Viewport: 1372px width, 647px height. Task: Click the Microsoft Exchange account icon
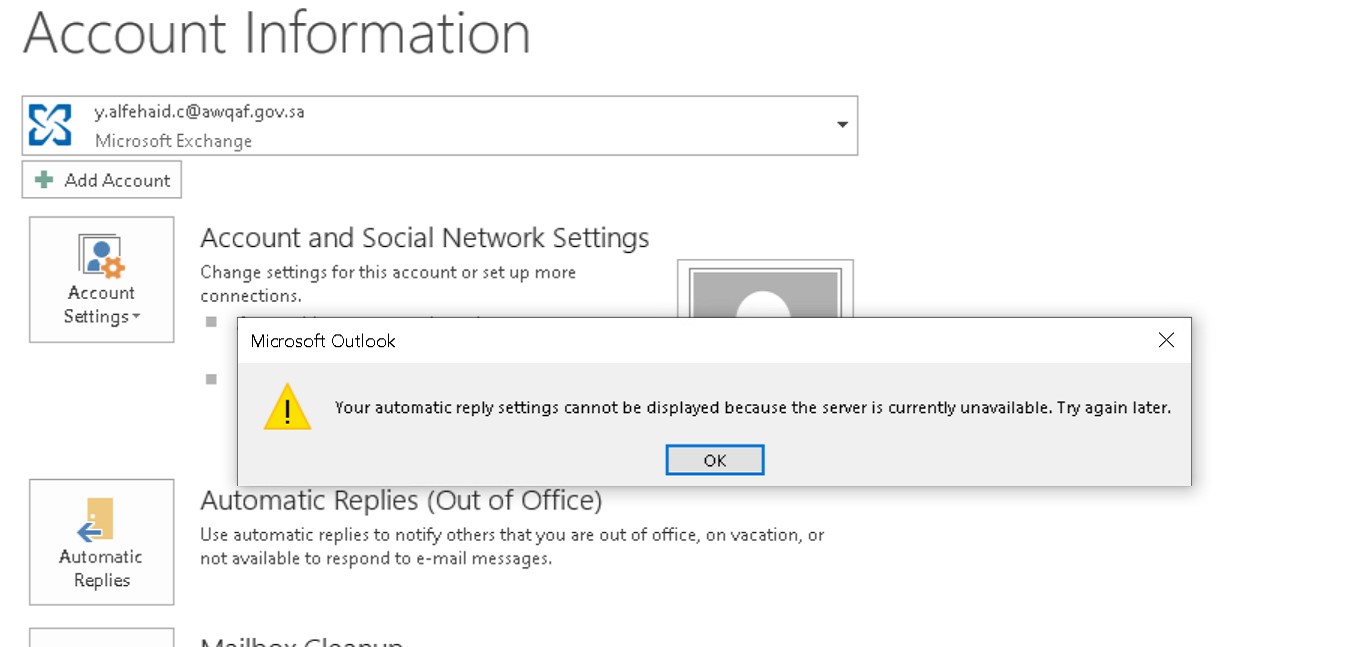(x=50, y=125)
